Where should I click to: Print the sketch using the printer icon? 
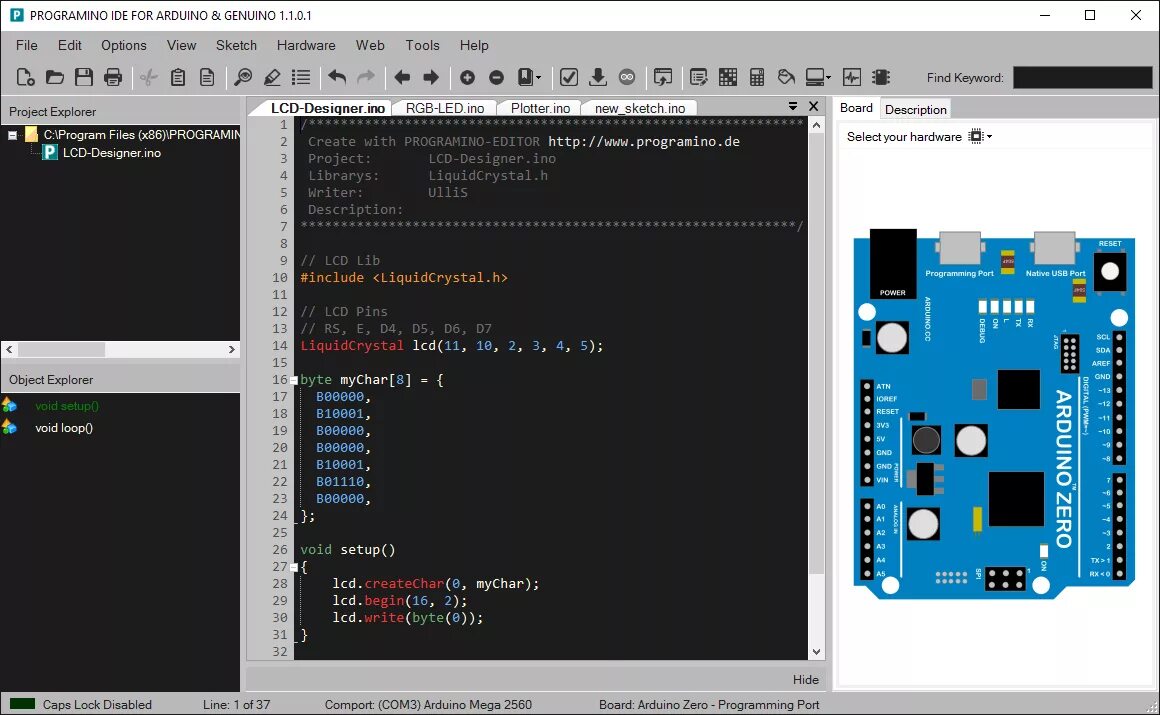pyautogui.click(x=112, y=77)
